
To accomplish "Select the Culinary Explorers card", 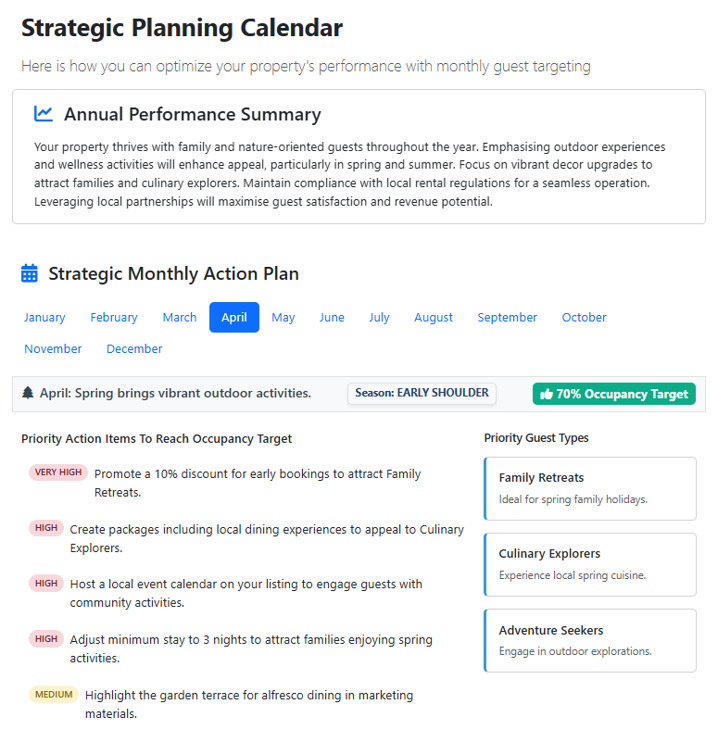I will 590,565.
